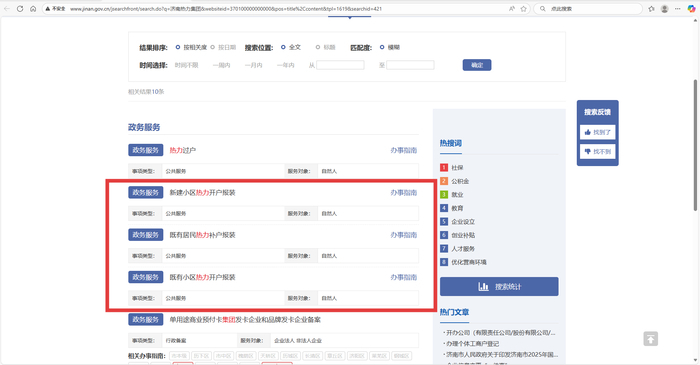
Task: Open 既有居民热力补户报装 result
Action: pyautogui.click(x=202, y=235)
